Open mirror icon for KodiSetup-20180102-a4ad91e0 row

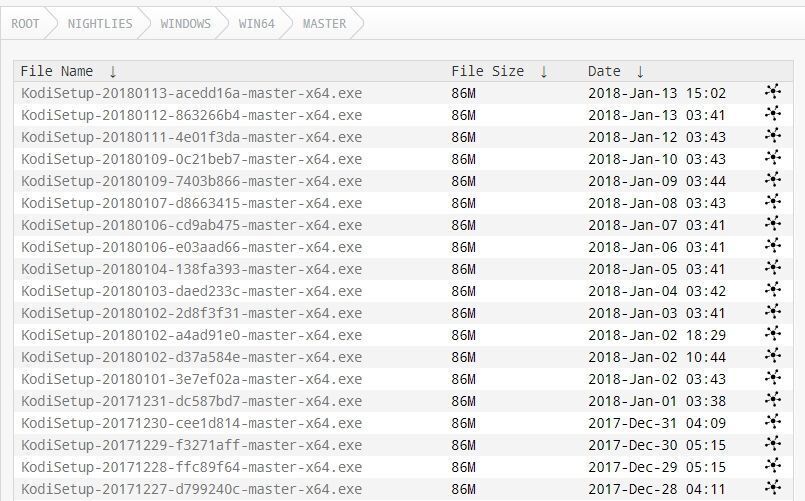[x=772, y=335]
